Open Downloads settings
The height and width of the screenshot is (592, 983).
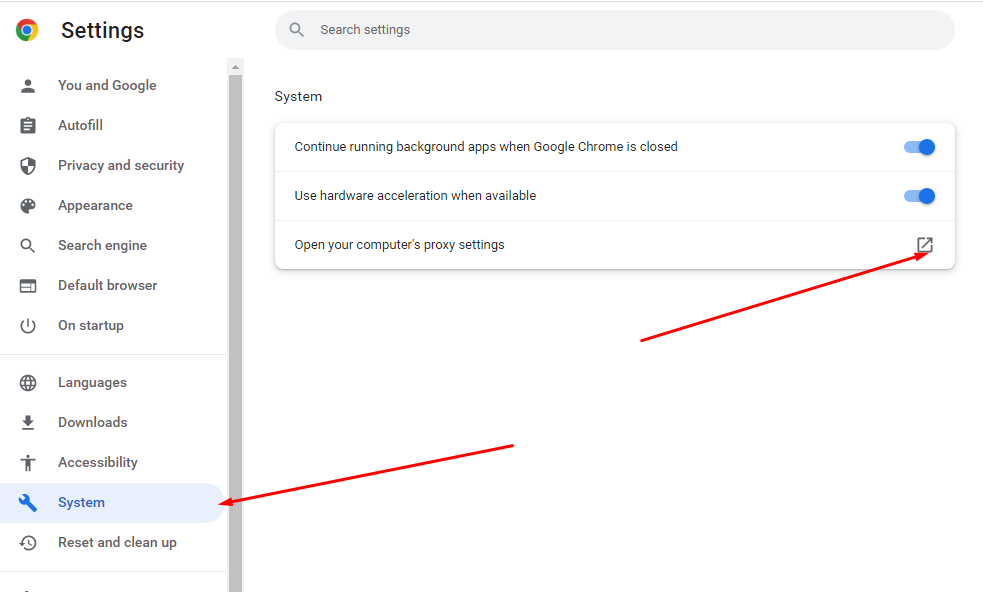[x=113, y=423]
